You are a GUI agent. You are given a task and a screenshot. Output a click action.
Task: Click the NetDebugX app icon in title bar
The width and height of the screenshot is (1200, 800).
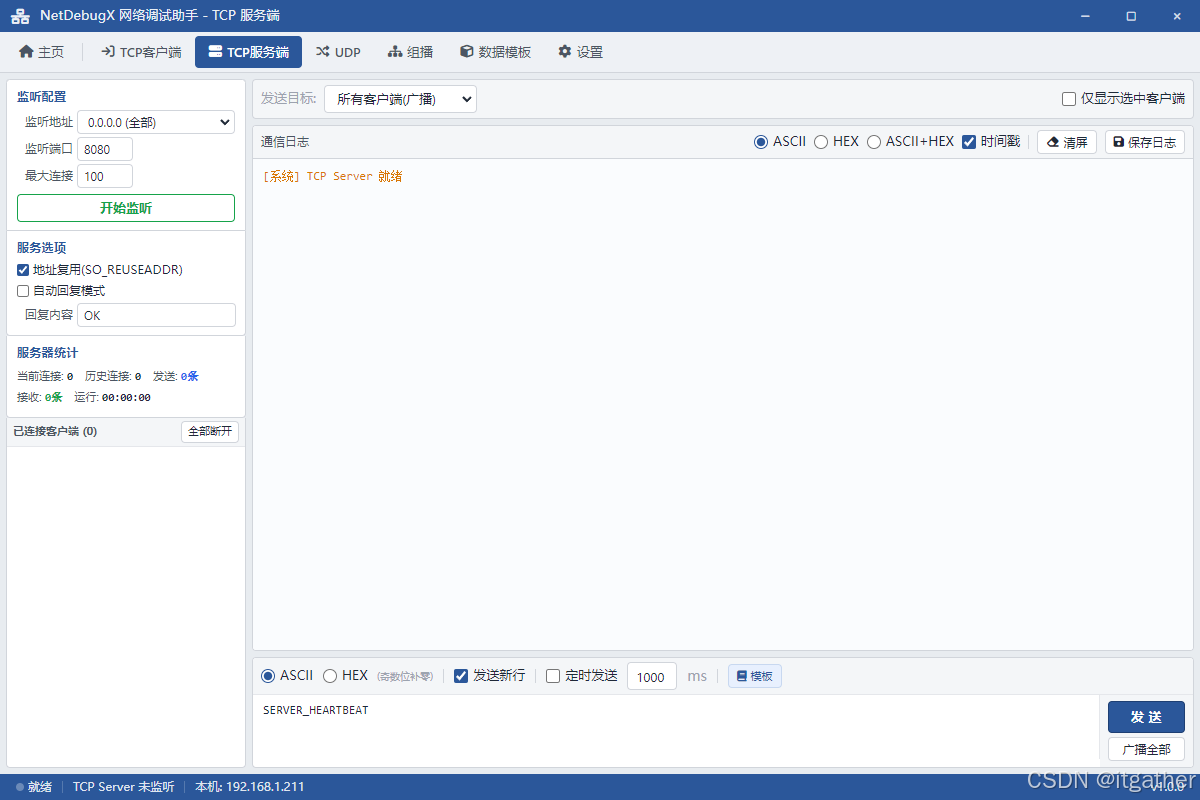pos(20,16)
